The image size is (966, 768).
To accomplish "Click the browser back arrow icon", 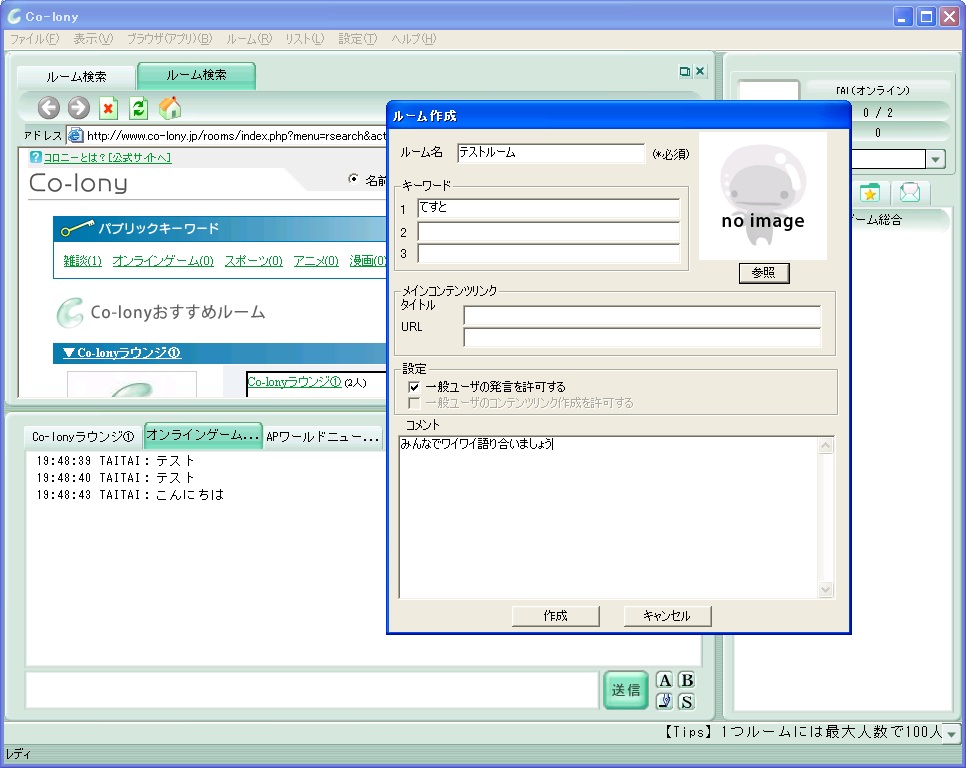I will (x=49, y=108).
